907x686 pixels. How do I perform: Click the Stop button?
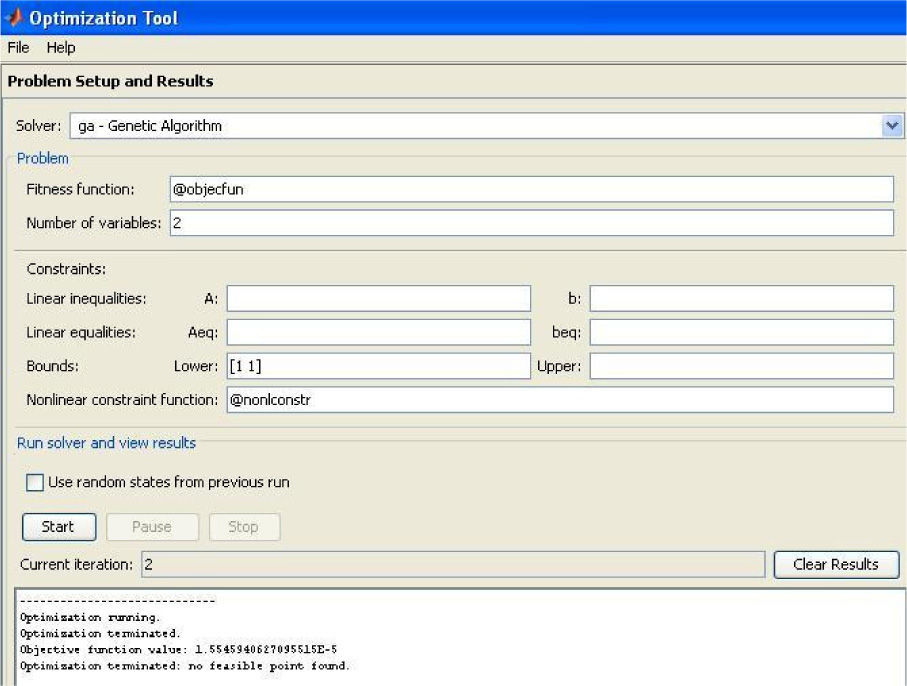pyautogui.click(x=243, y=527)
